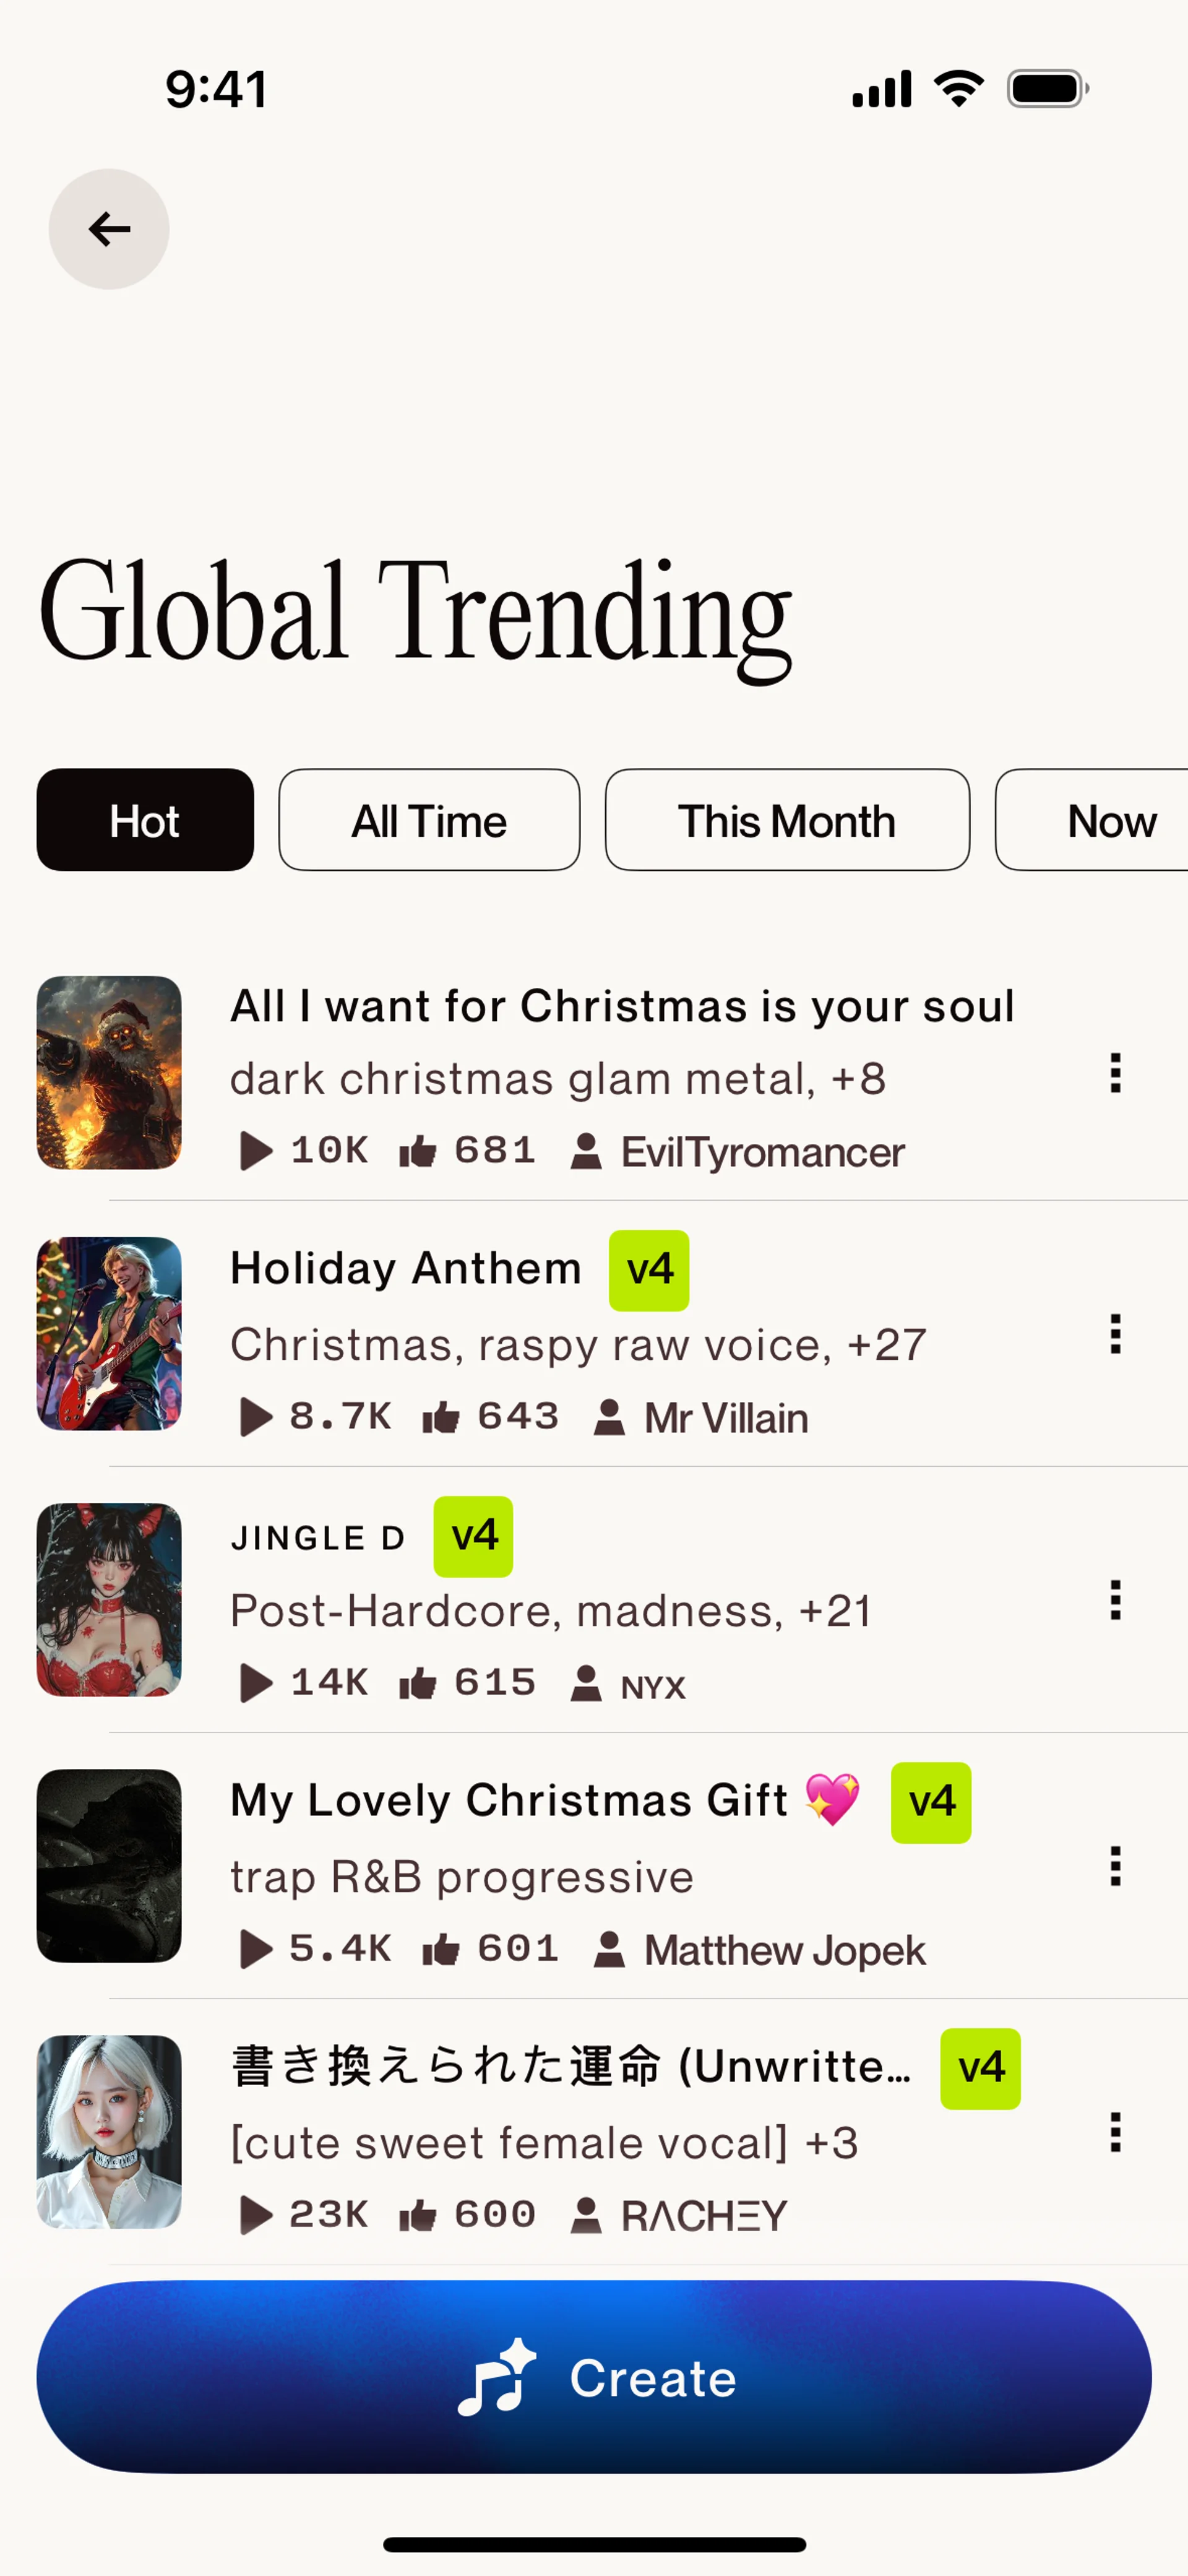1188x2576 pixels.
Task: Click the like icon on Holiday Anthem
Action: pos(440,1417)
